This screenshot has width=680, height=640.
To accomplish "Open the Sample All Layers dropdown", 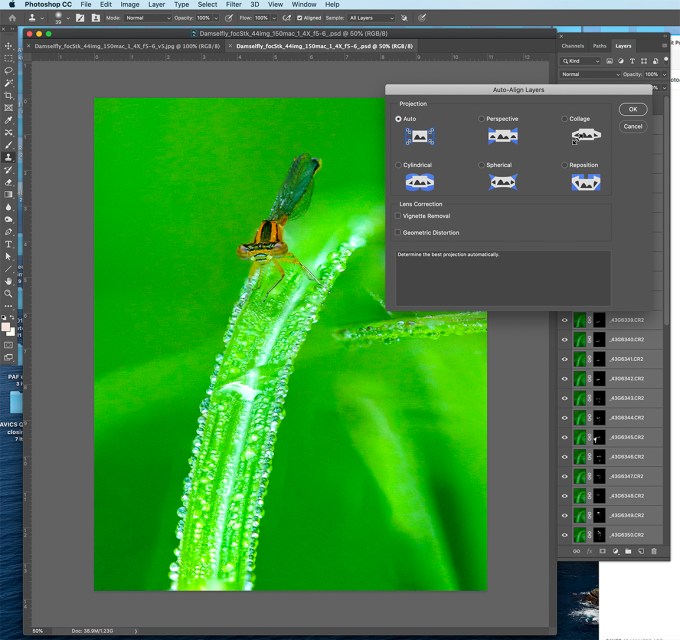I will pyautogui.click(x=371, y=18).
